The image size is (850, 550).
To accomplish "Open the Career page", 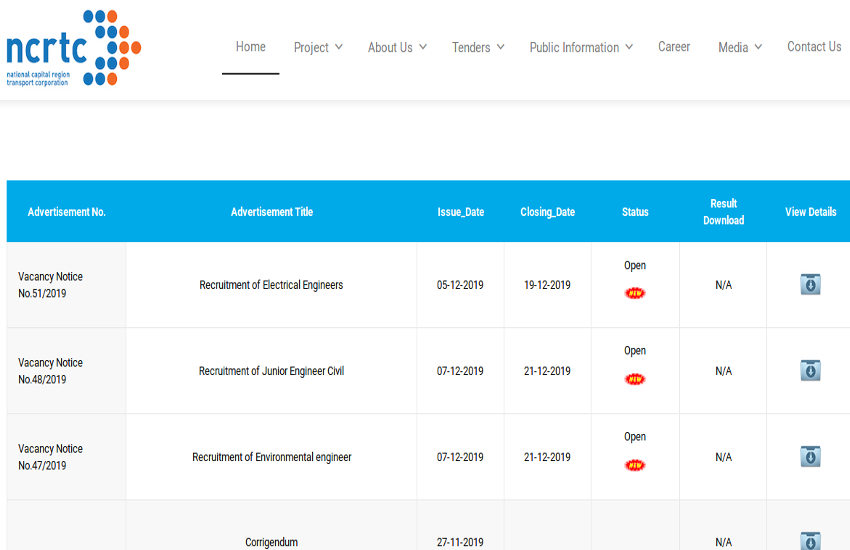I will [x=674, y=47].
